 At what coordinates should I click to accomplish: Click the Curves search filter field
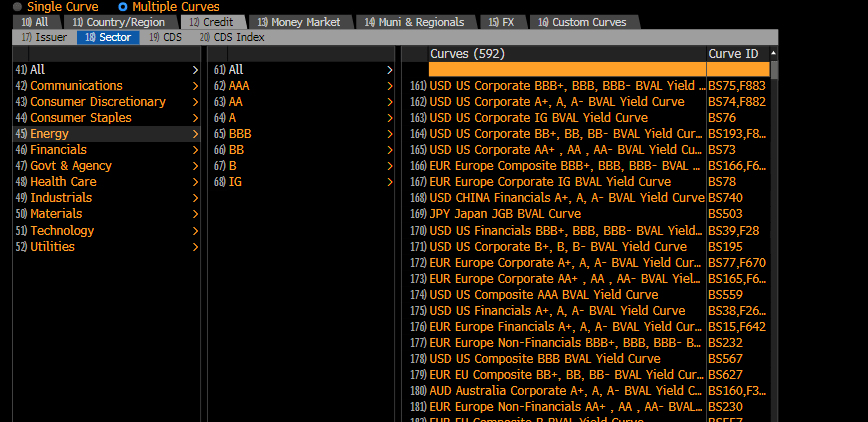[567, 69]
